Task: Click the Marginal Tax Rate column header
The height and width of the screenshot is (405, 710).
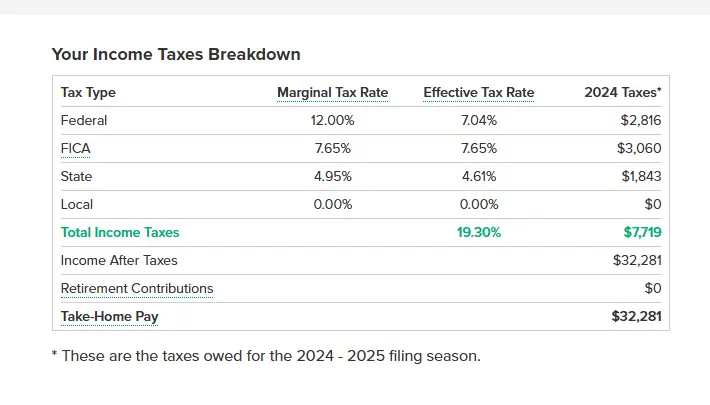Action: pyautogui.click(x=332, y=93)
